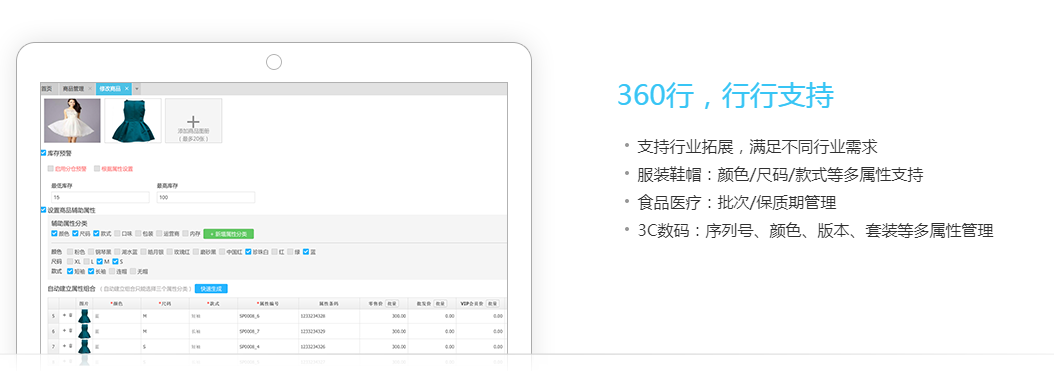
Task: Toggle the 库存预警 checkbox
Action: coord(44,153)
